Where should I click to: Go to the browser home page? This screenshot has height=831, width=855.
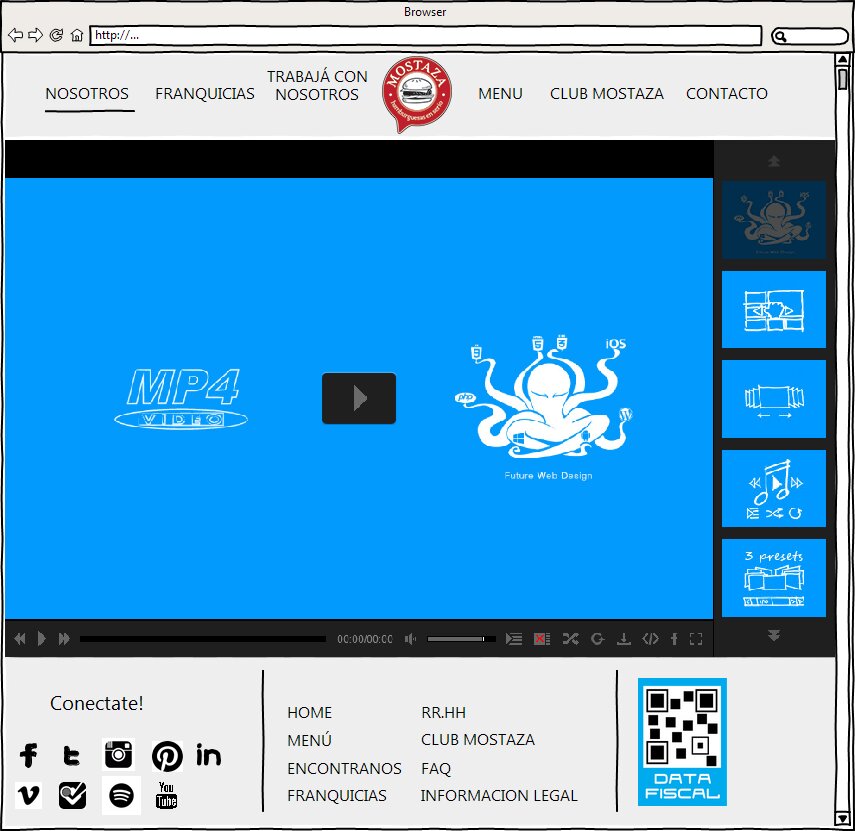[x=77, y=35]
